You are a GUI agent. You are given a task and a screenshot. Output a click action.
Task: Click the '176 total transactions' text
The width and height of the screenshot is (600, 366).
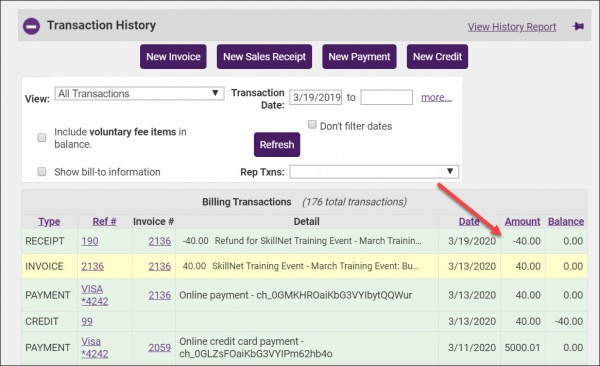click(354, 202)
